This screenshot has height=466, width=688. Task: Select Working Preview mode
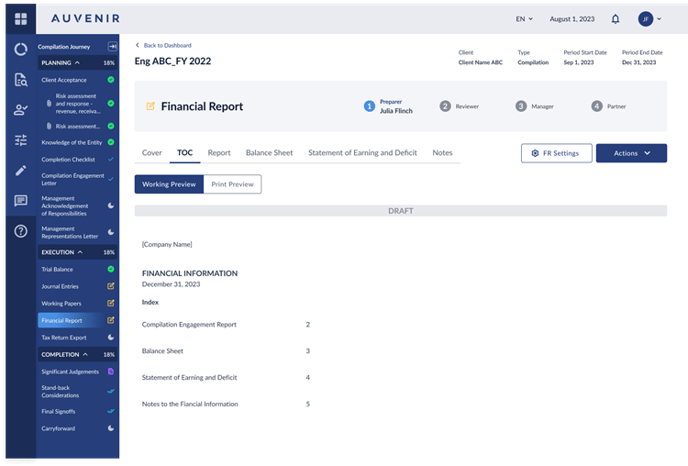click(169, 184)
